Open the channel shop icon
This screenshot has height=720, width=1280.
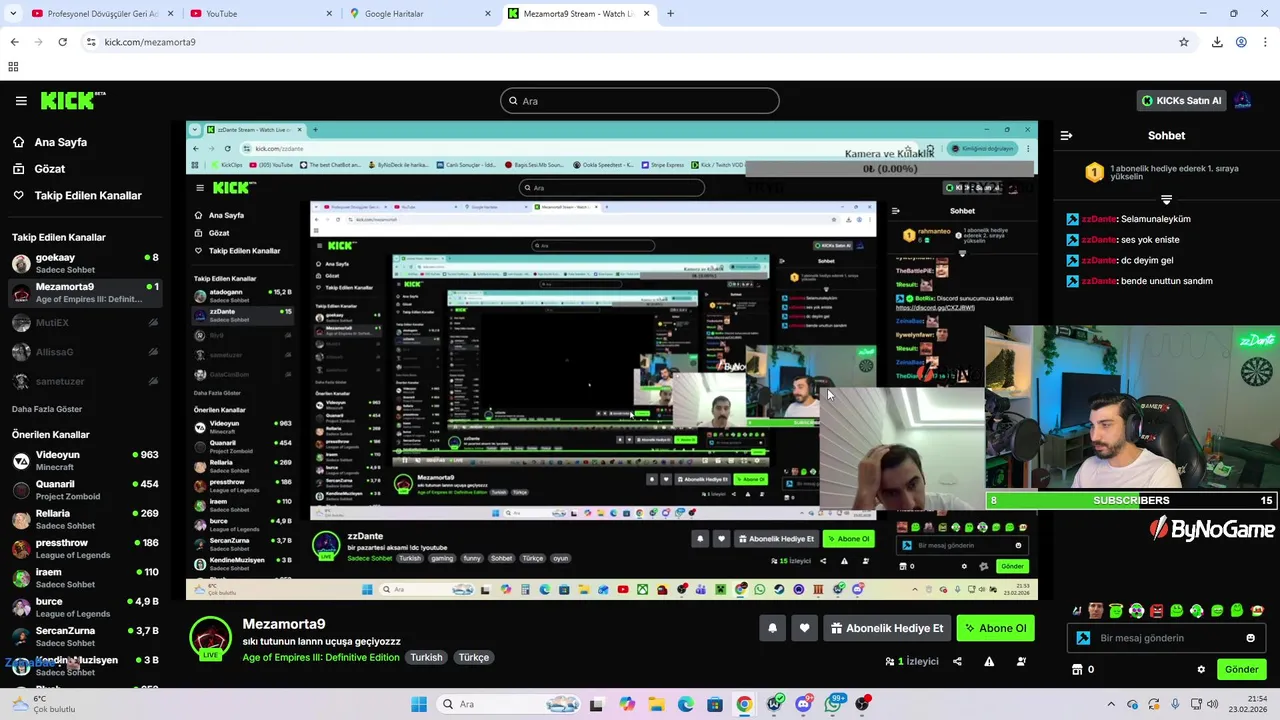(1077, 670)
